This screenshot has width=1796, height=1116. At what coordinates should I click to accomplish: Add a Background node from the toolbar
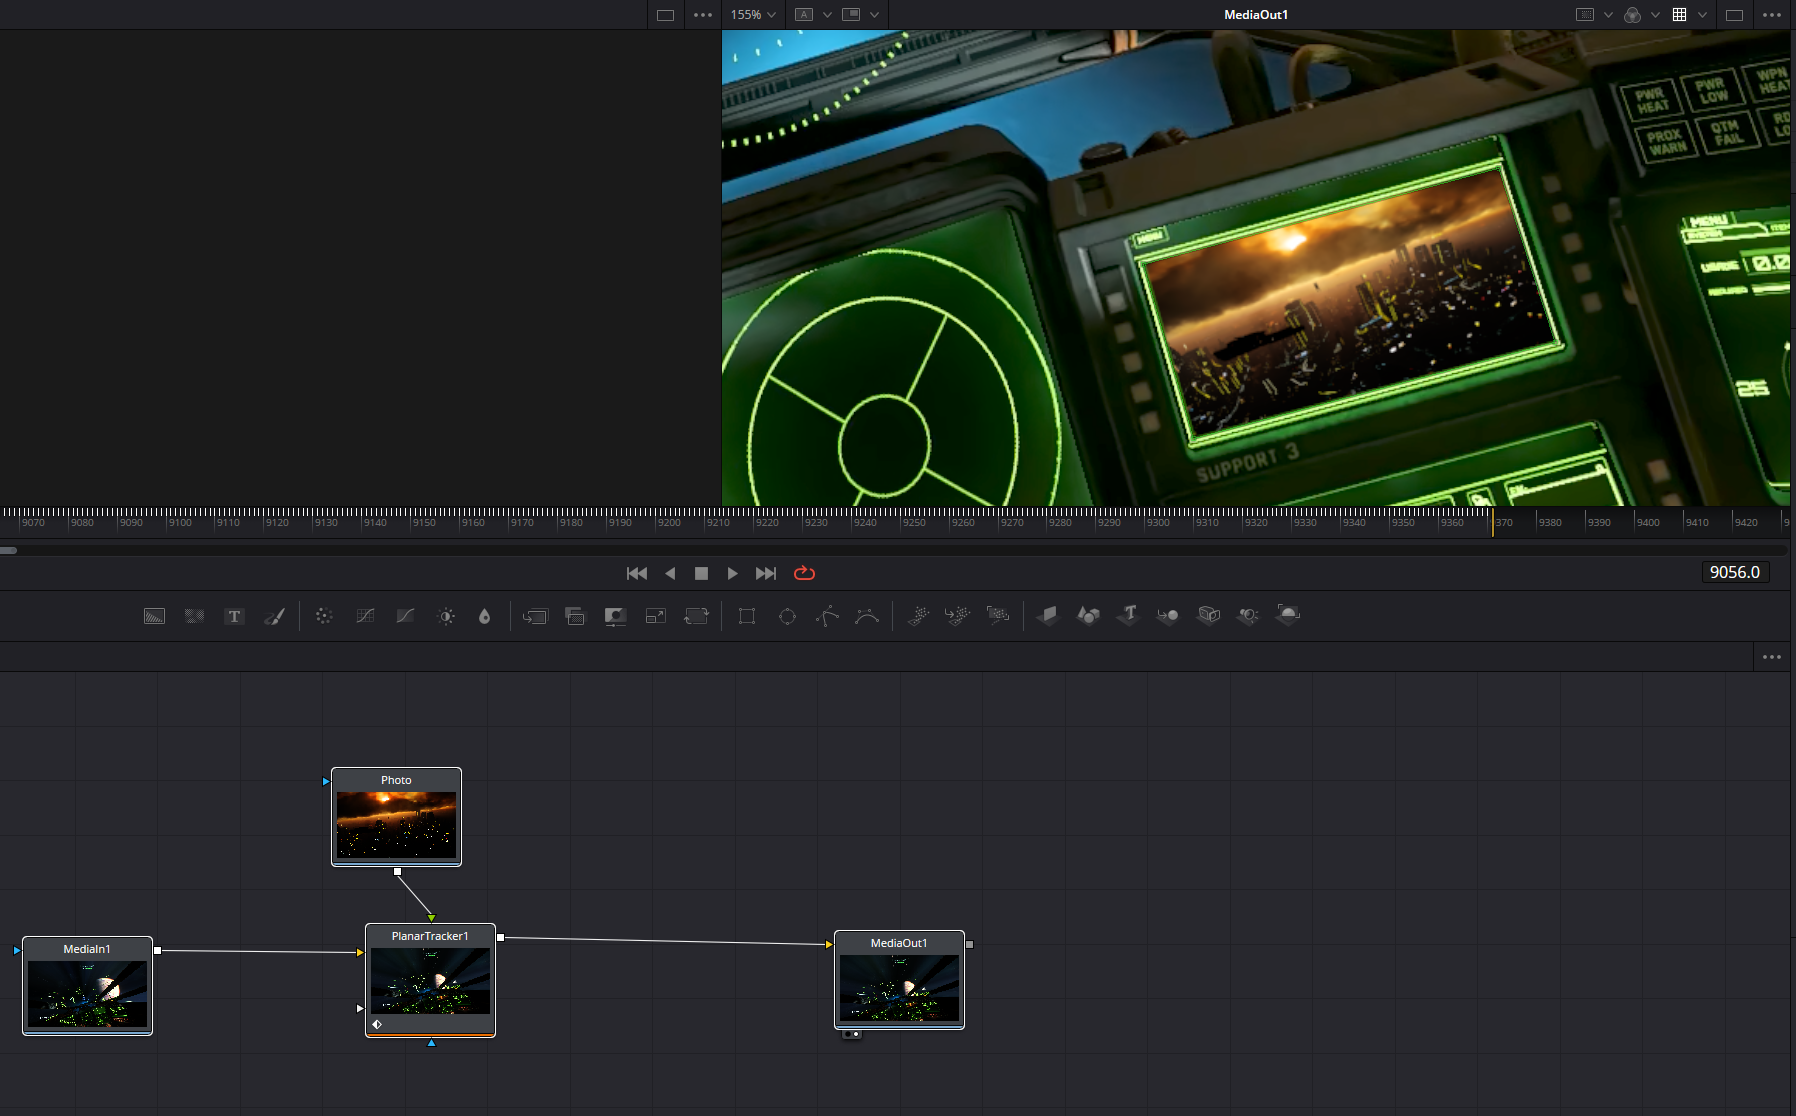point(154,616)
